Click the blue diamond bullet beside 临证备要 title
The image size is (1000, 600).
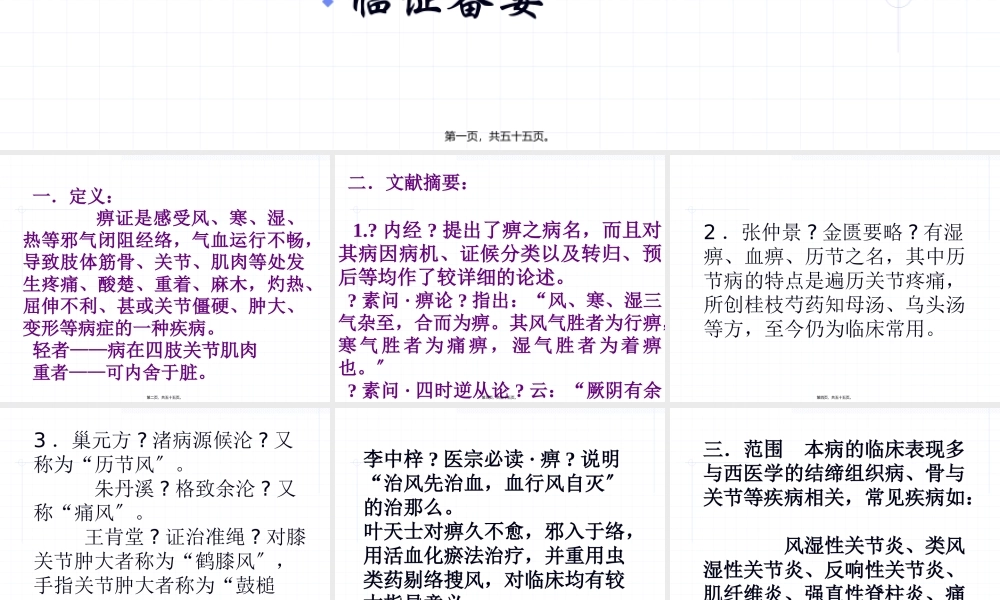click(x=328, y=3)
